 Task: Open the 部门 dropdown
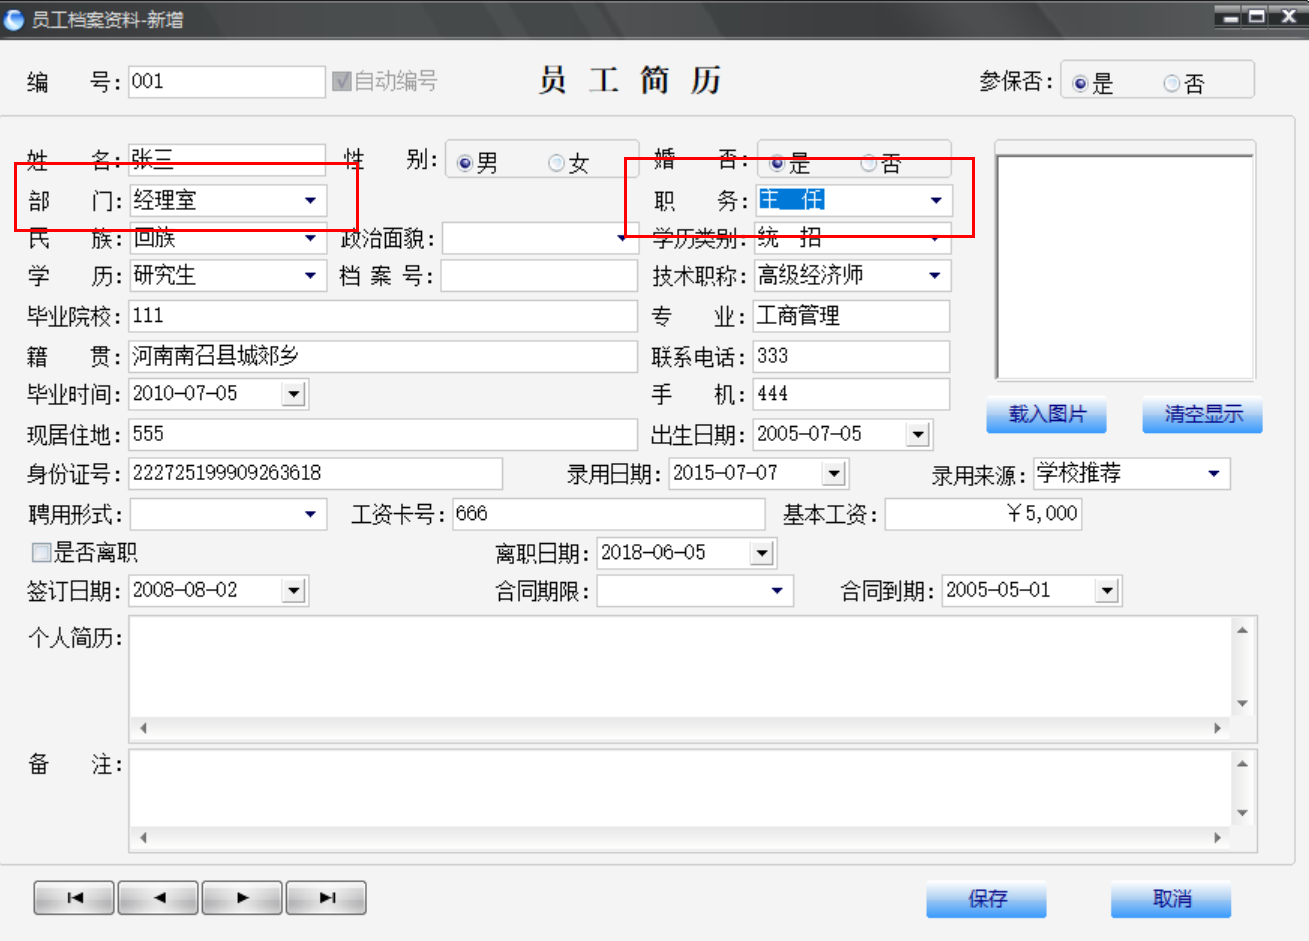310,201
